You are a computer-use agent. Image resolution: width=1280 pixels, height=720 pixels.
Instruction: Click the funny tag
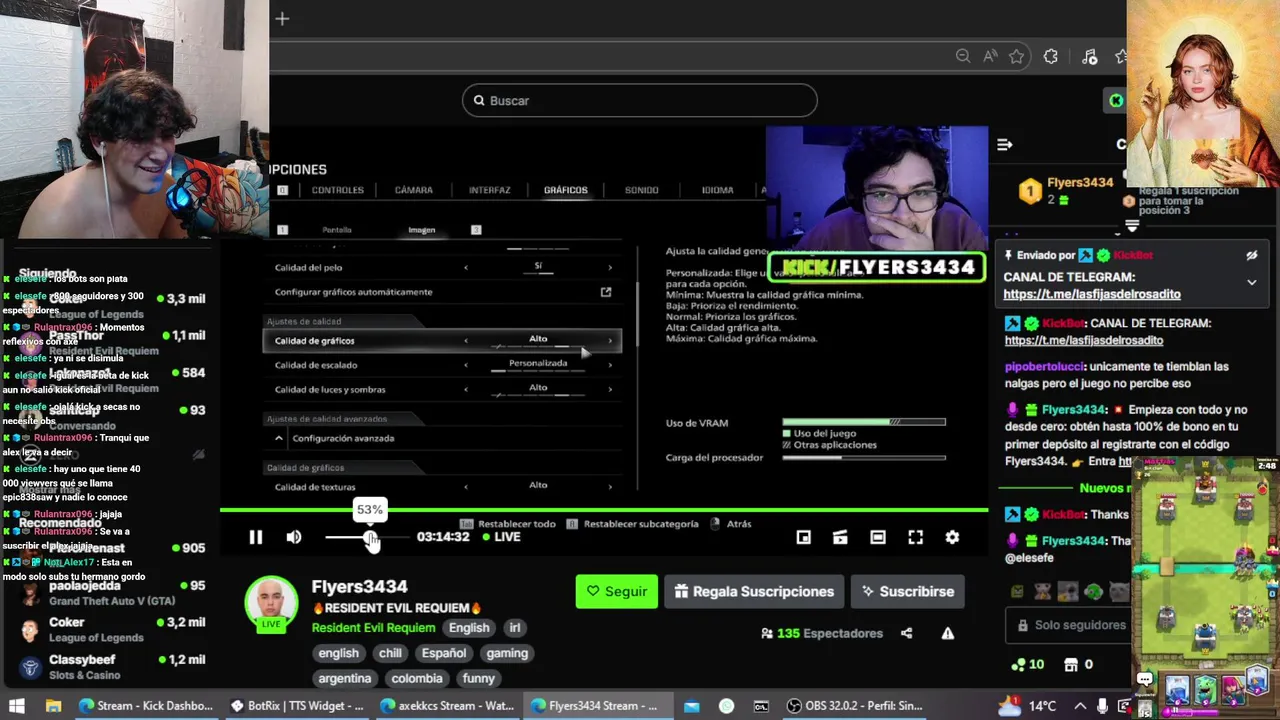click(478, 678)
